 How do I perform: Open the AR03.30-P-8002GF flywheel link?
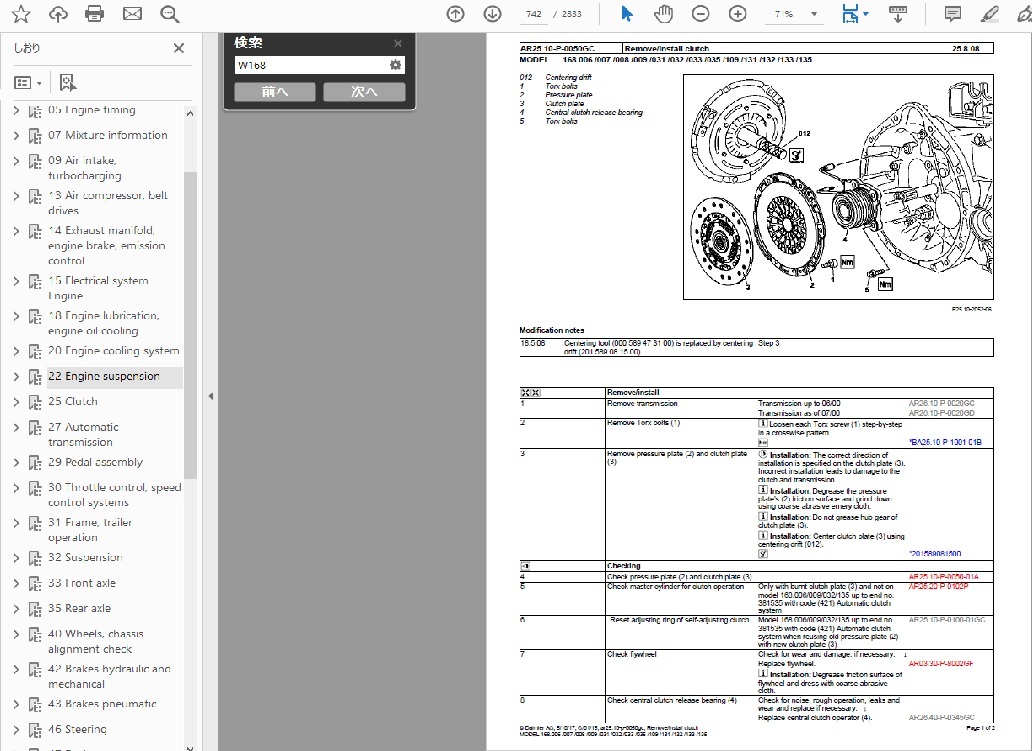[x=941, y=663]
